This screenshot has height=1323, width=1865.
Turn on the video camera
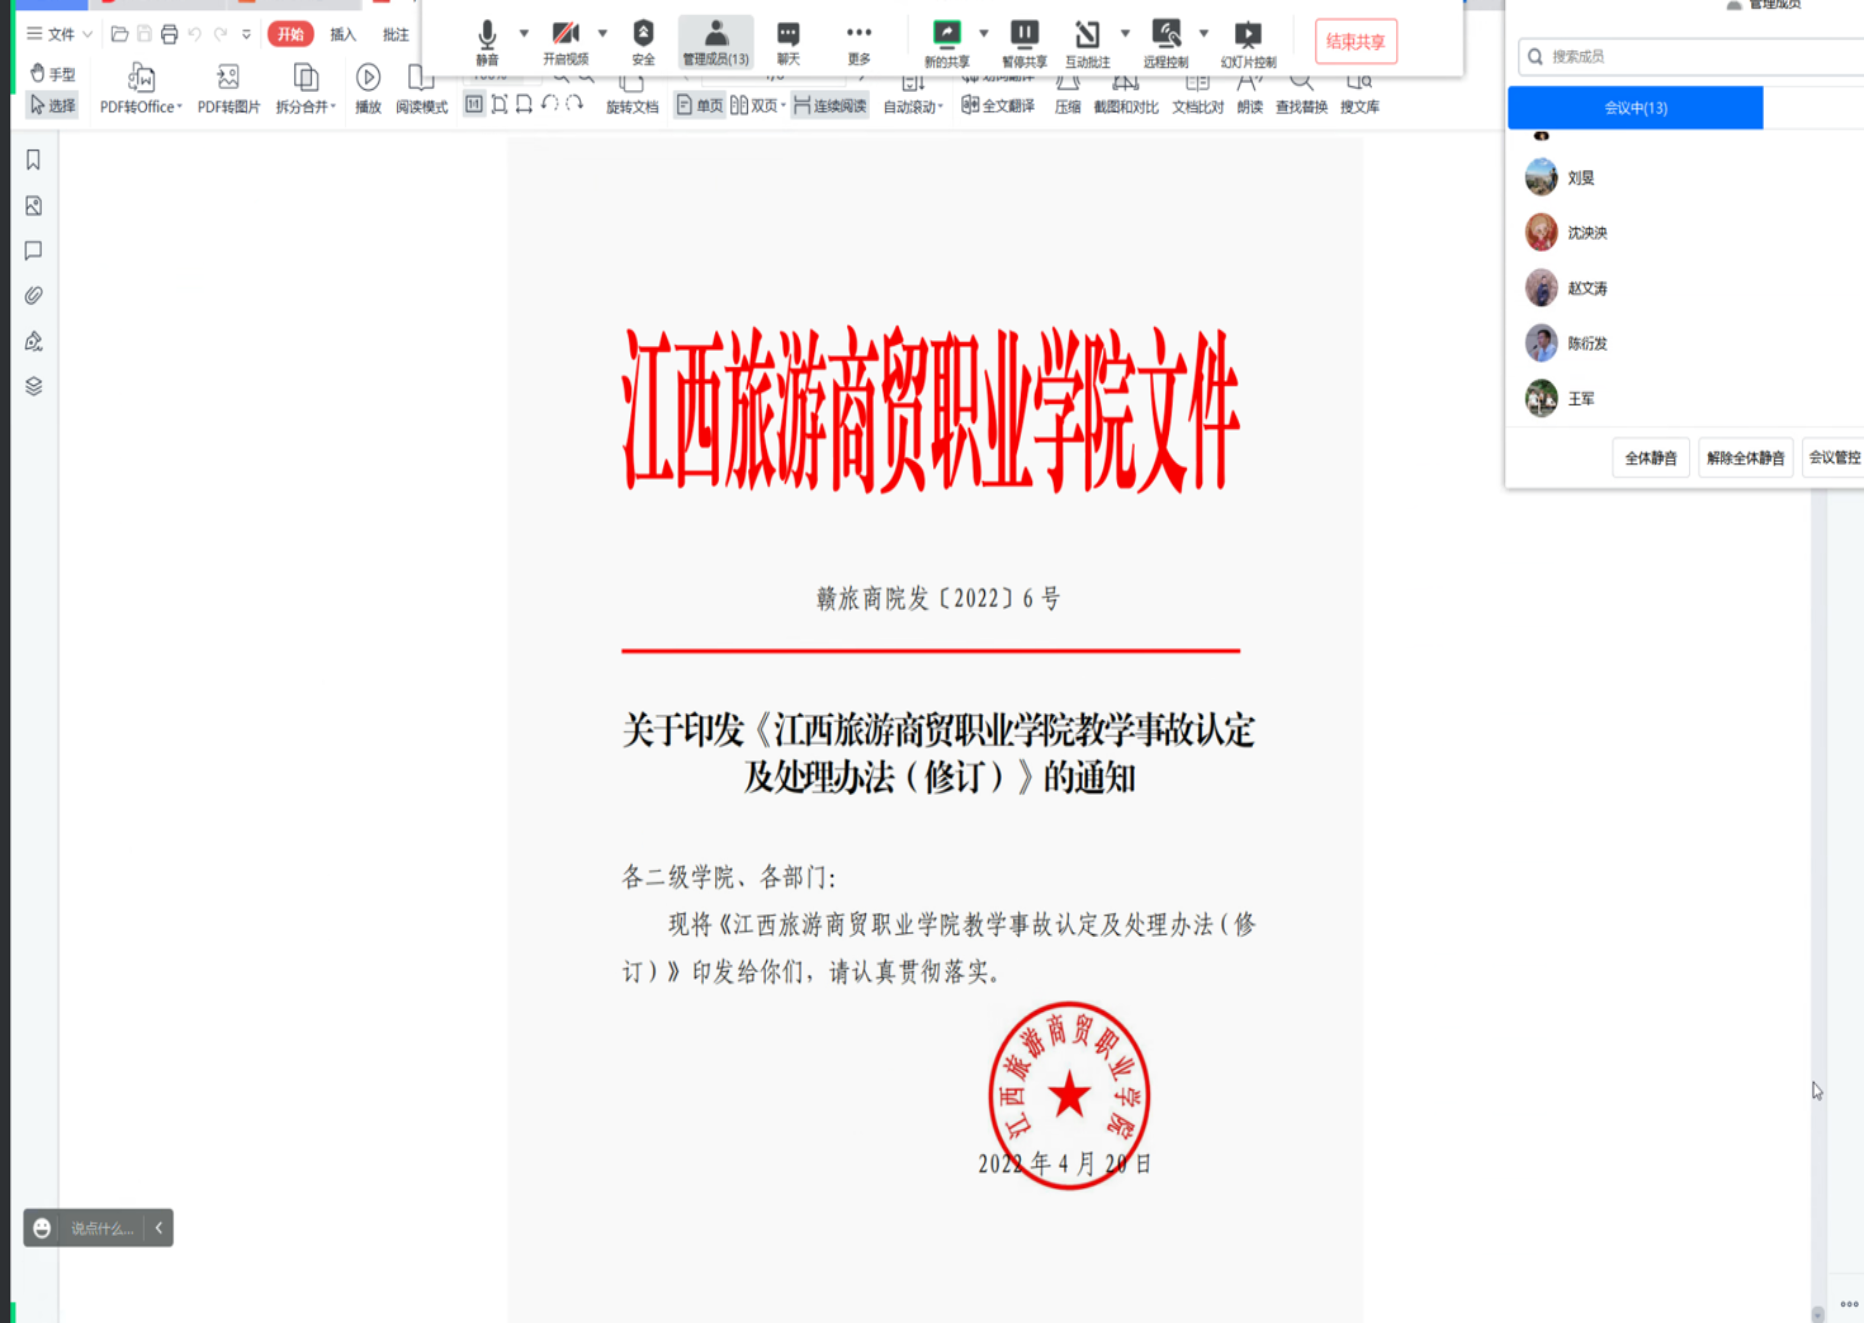[x=565, y=41]
